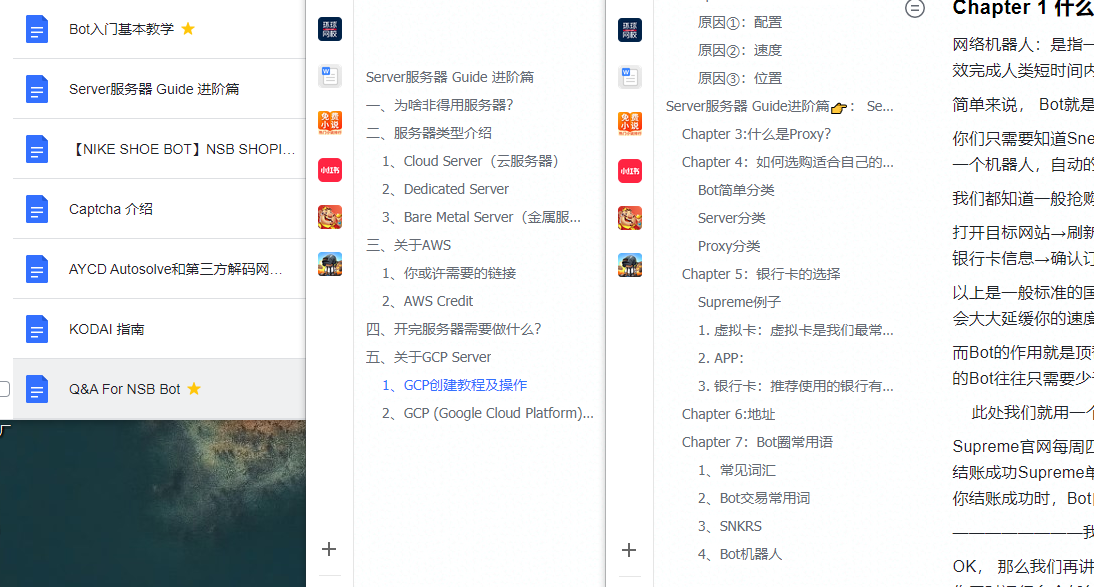Go to Chapter 6:地址 outline heading

[x=728, y=414]
